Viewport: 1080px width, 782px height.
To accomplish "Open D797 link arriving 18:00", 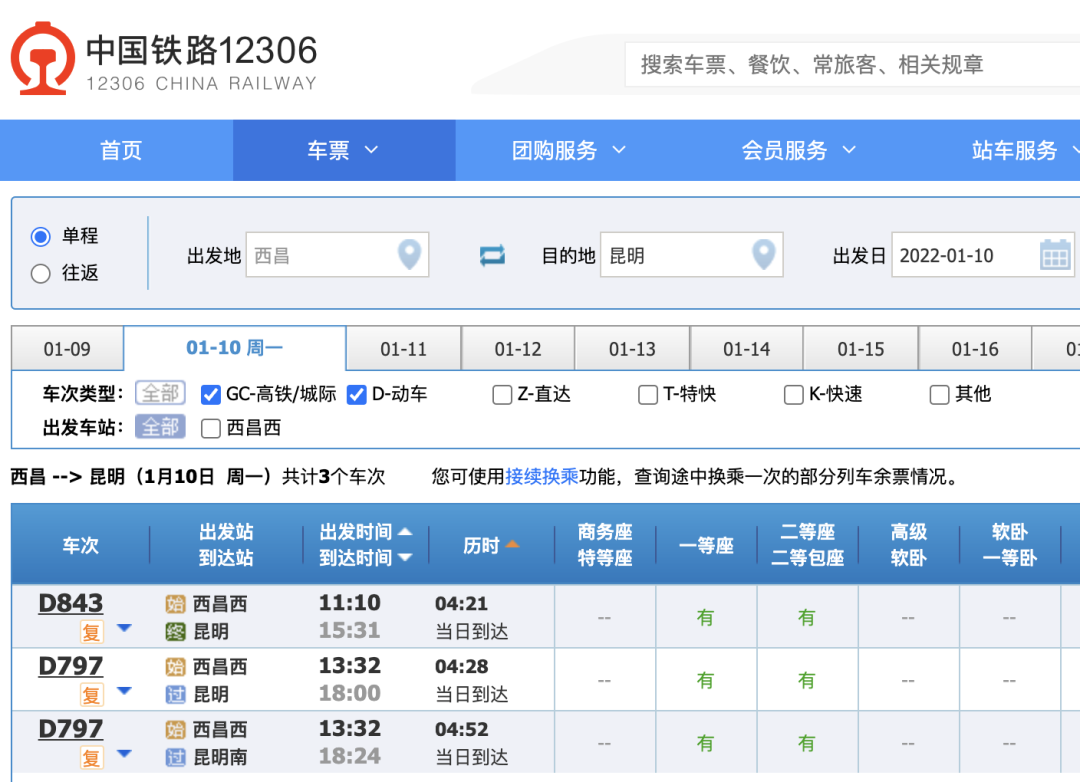I will (70, 666).
